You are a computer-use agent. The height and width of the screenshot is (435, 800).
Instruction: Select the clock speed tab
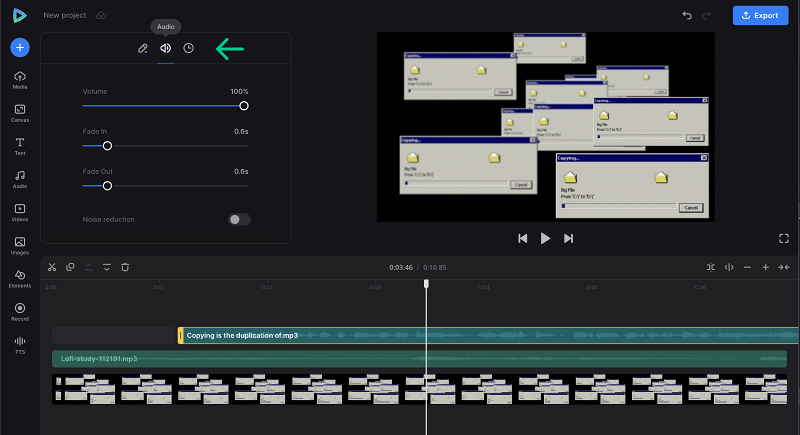pos(189,48)
